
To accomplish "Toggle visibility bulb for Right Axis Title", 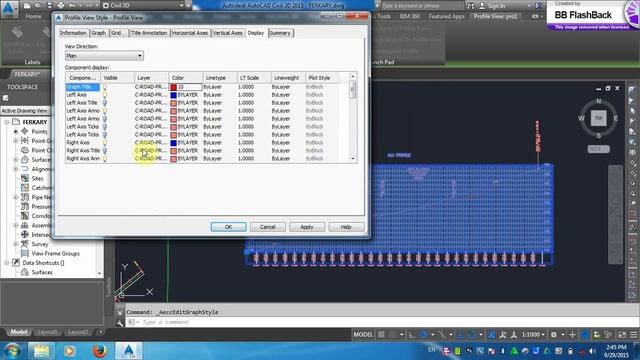I will coord(104,151).
